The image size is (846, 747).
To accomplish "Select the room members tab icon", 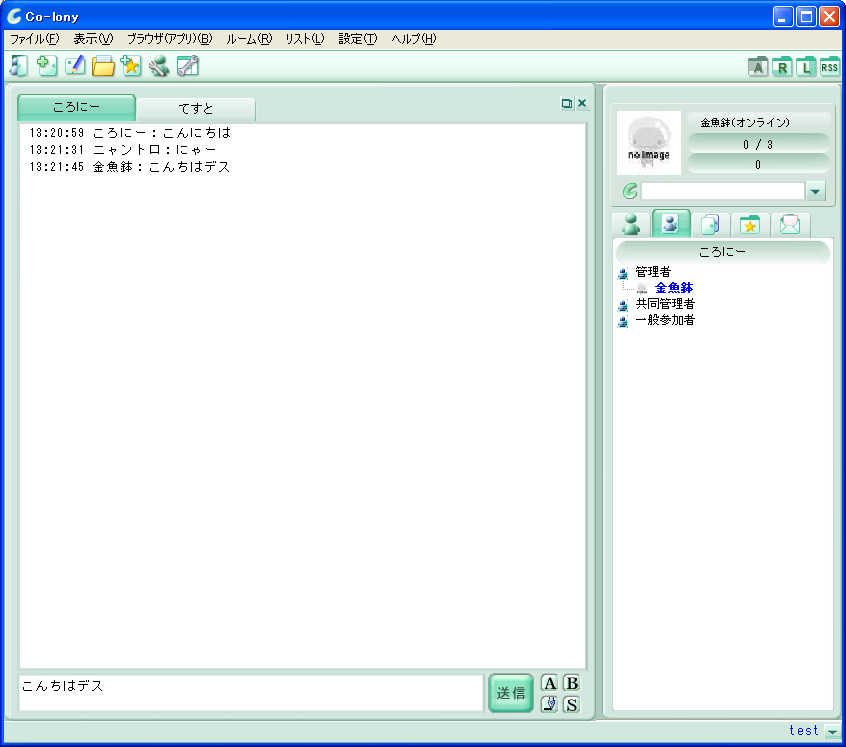I will pos(671,223).
